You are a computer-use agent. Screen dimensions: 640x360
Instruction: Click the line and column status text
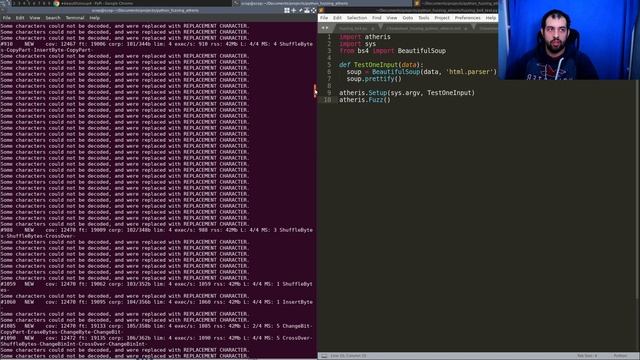pyautogui.click(x=348, y=356)
